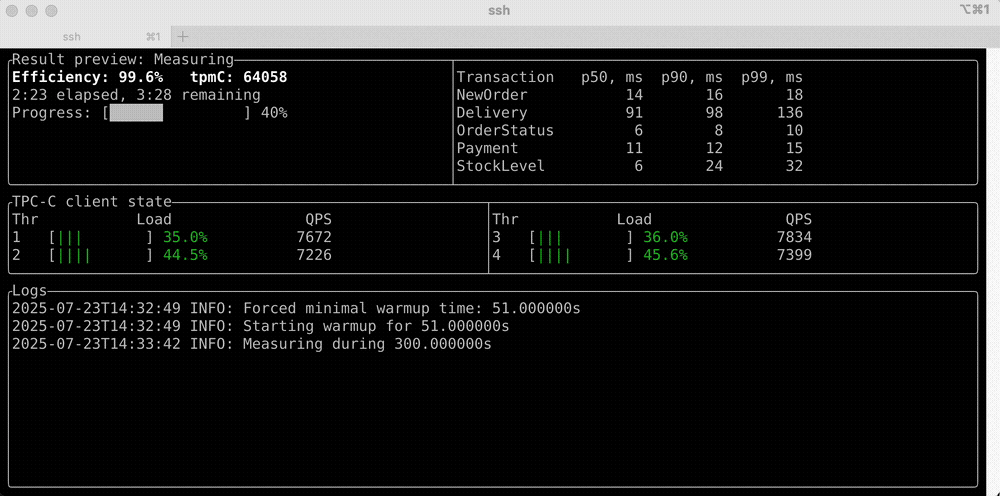Minimize the terminal window
Image resolution: width=1000 pixels, height=496 pixels.
(34, 10)
